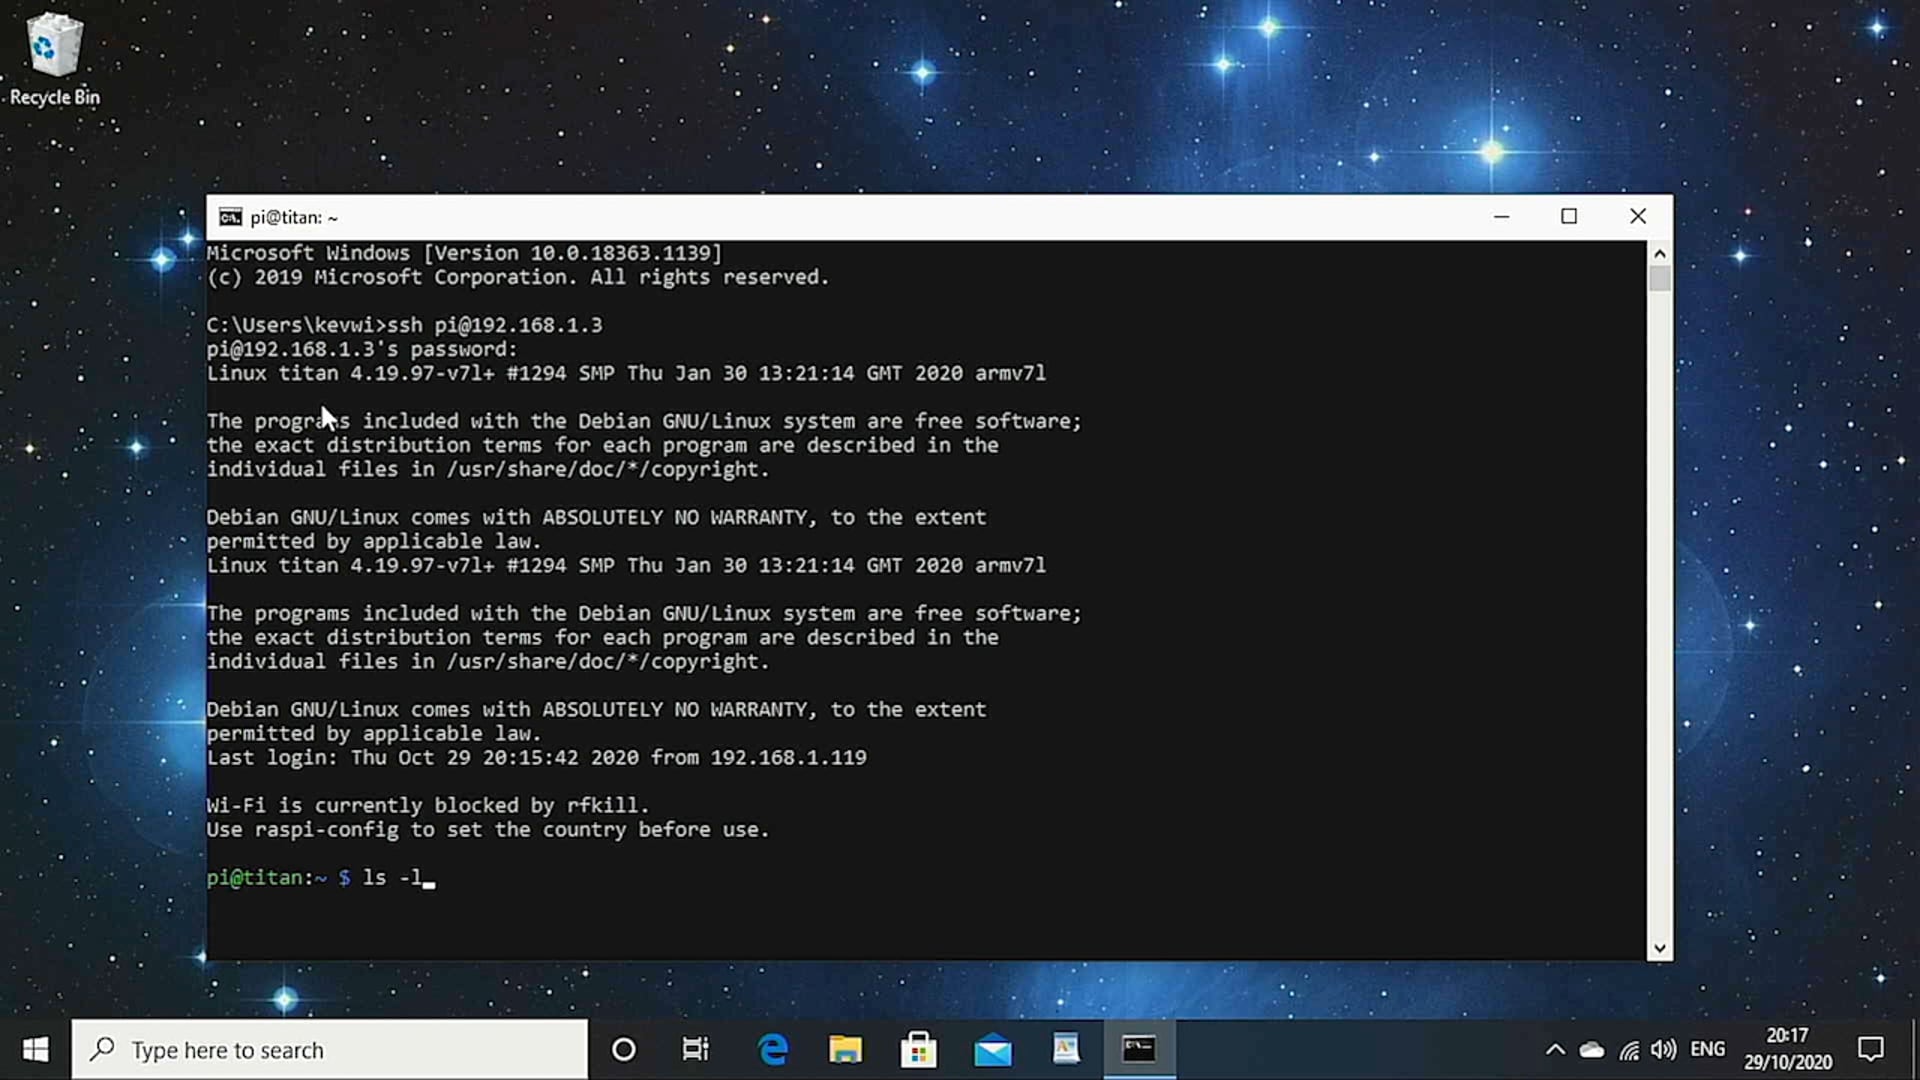
Task: Focus the active pi@titan terminal window
Action: click(x=900, y=600)
